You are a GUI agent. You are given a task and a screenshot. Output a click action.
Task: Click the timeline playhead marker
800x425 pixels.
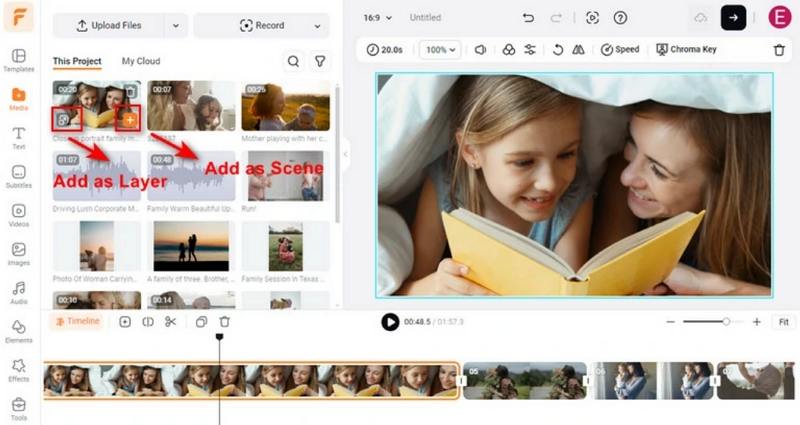pos(219,337)
